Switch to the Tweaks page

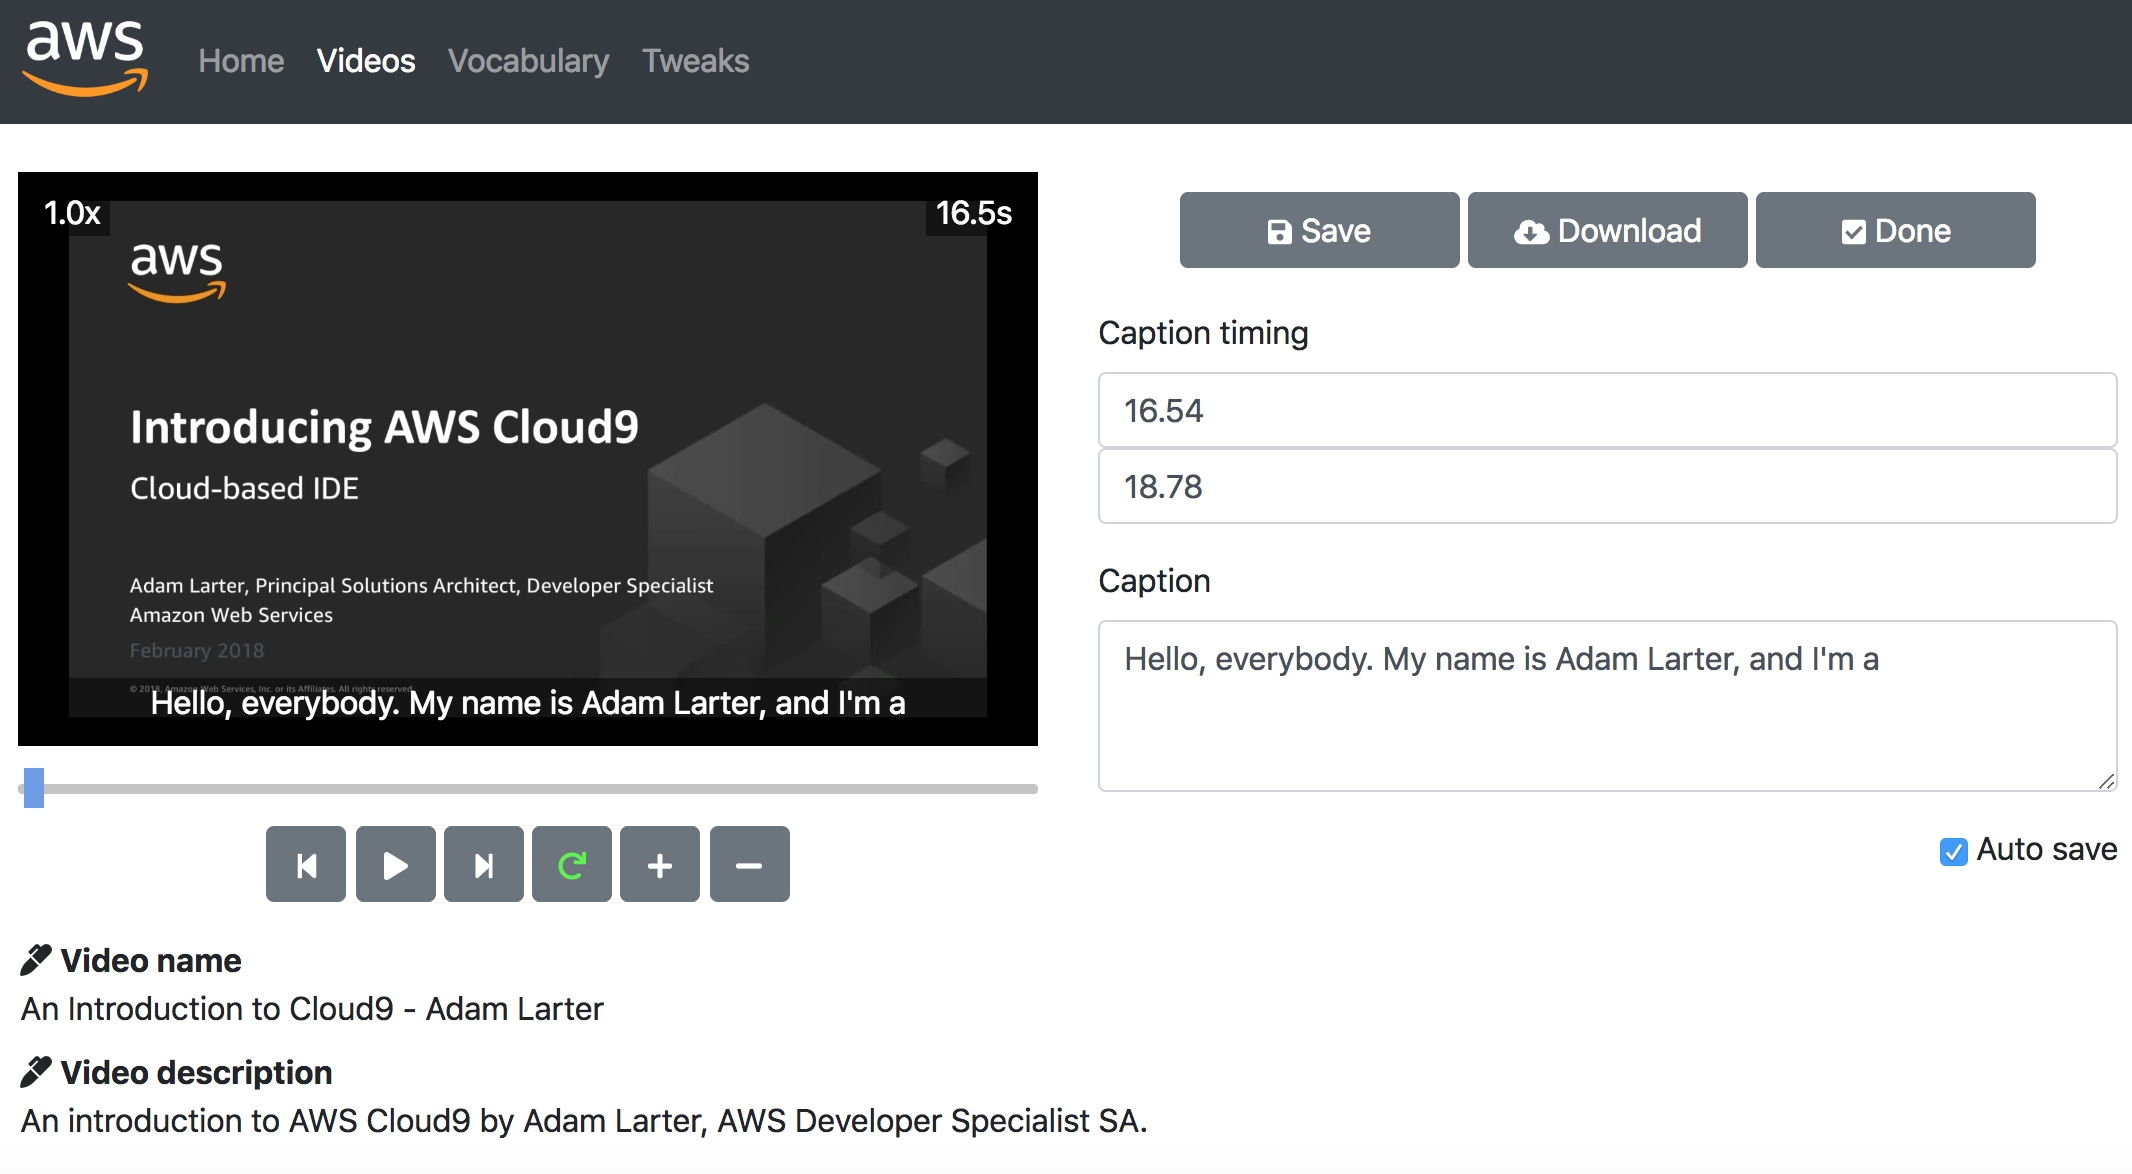(x=695, y=61)
